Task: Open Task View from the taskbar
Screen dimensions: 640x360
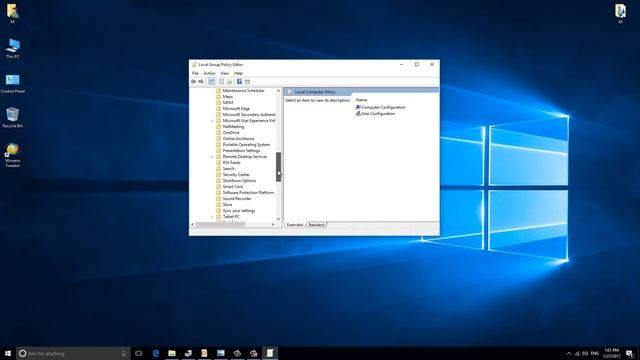Action: (x=139, y=353)
